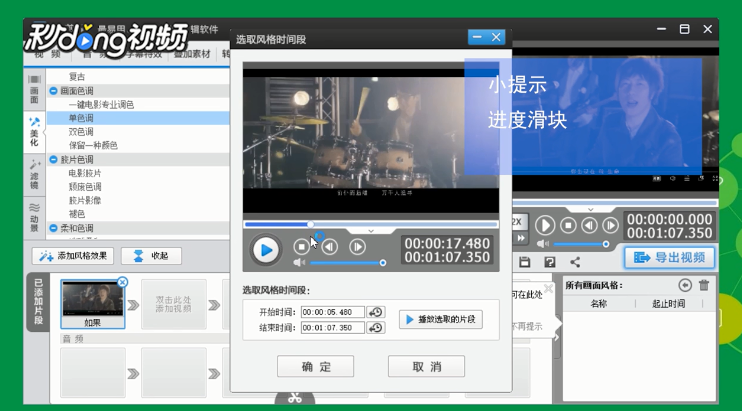The height and width of the screenshot is (411, 742).
Task: Set start time from the current position
Action: point(376,312)
